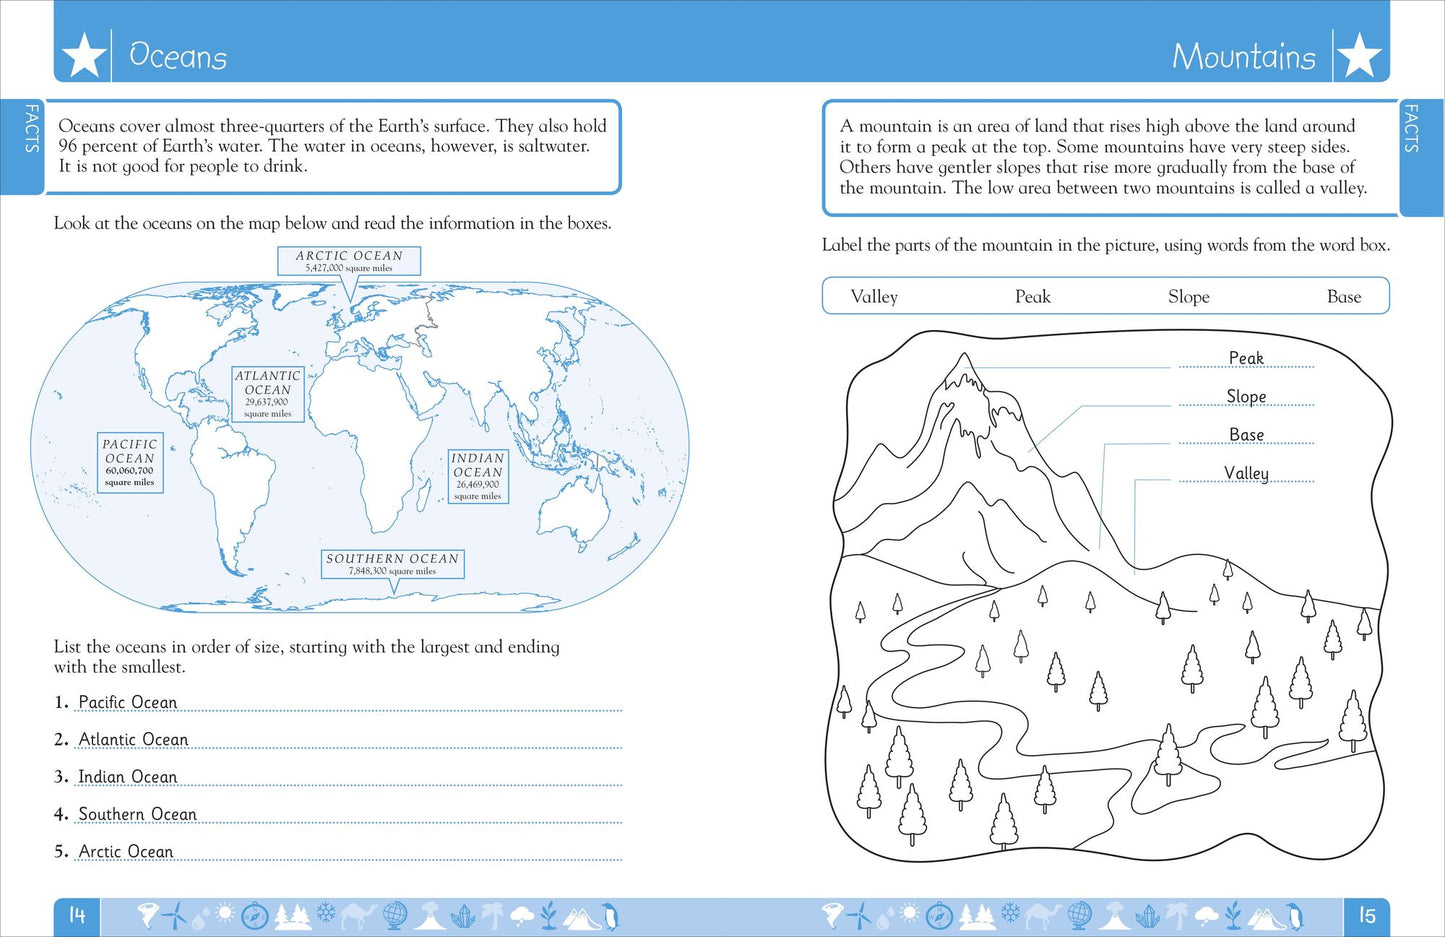Click the Base answer label beside the picture
Screen dimensions: 1445x937
[x=1246, y=434]
